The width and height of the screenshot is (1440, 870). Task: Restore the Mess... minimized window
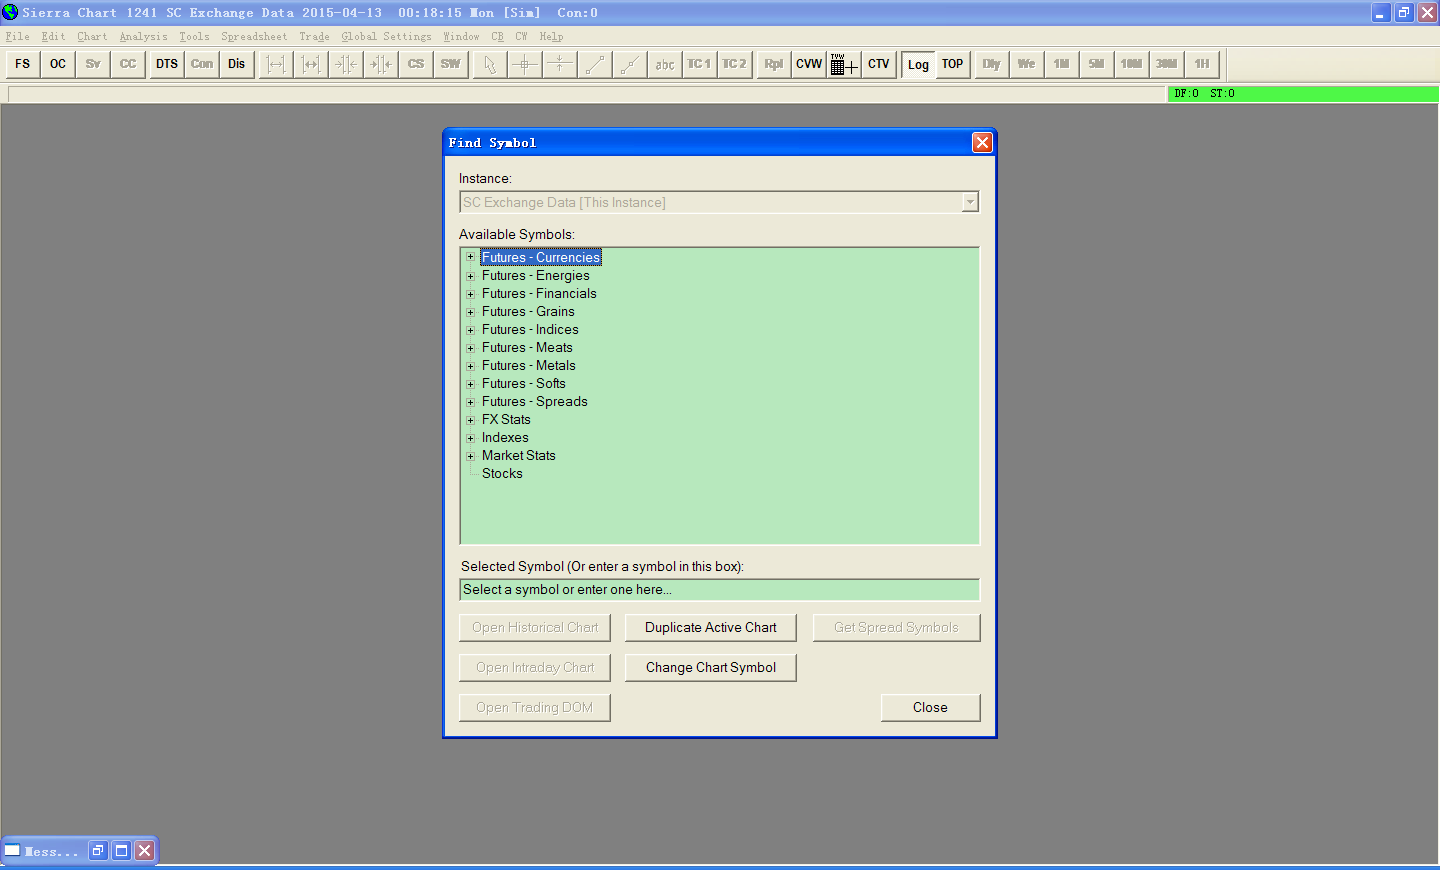98,851
